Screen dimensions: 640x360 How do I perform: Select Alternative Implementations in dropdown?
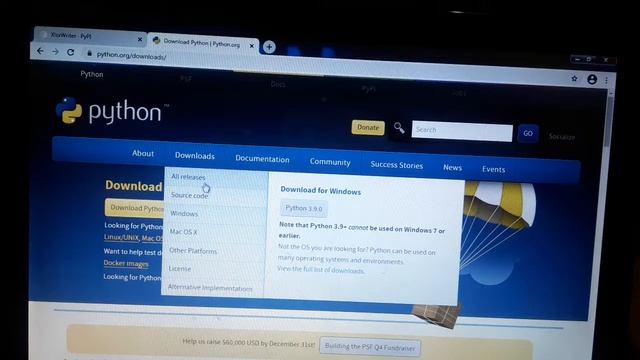tap(212, 287)
